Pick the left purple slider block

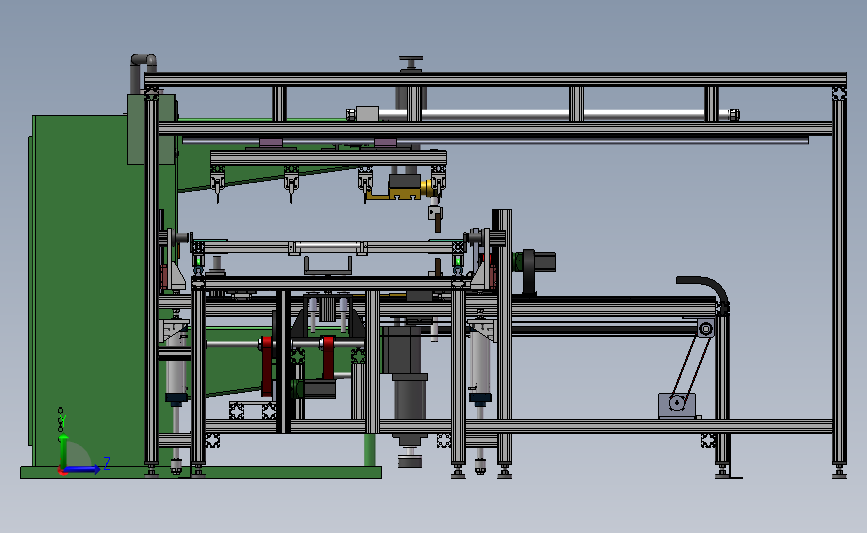click(x=271, y=143)
